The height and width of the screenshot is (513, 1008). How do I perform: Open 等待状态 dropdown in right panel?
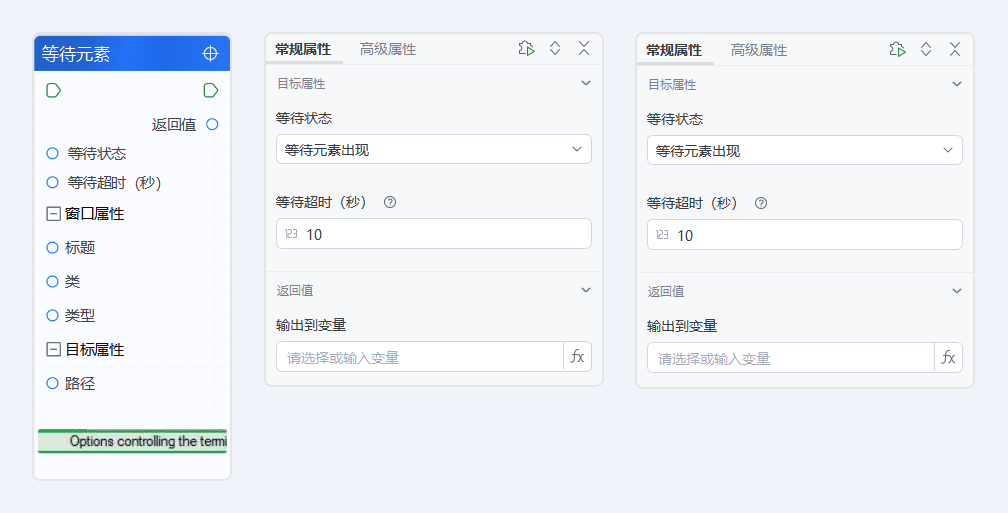(x=805, y=150)
